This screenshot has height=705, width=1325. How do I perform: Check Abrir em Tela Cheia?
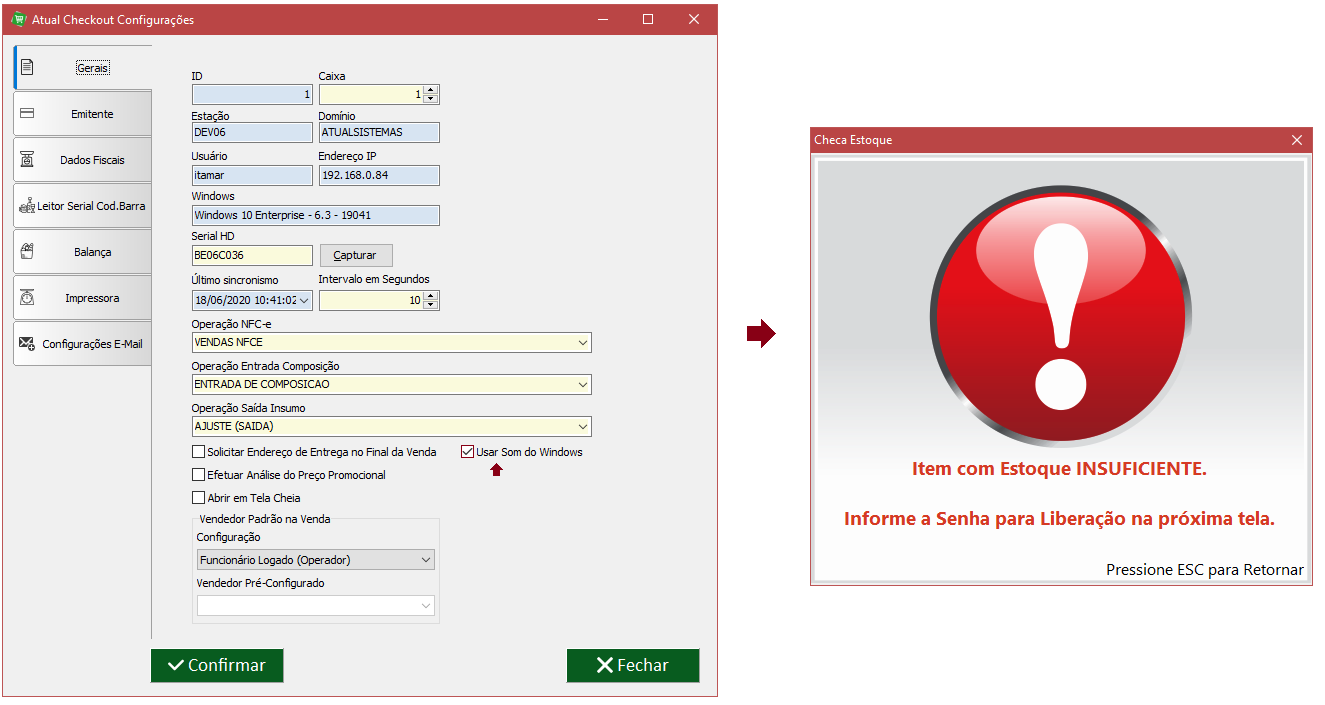[198, 497]
